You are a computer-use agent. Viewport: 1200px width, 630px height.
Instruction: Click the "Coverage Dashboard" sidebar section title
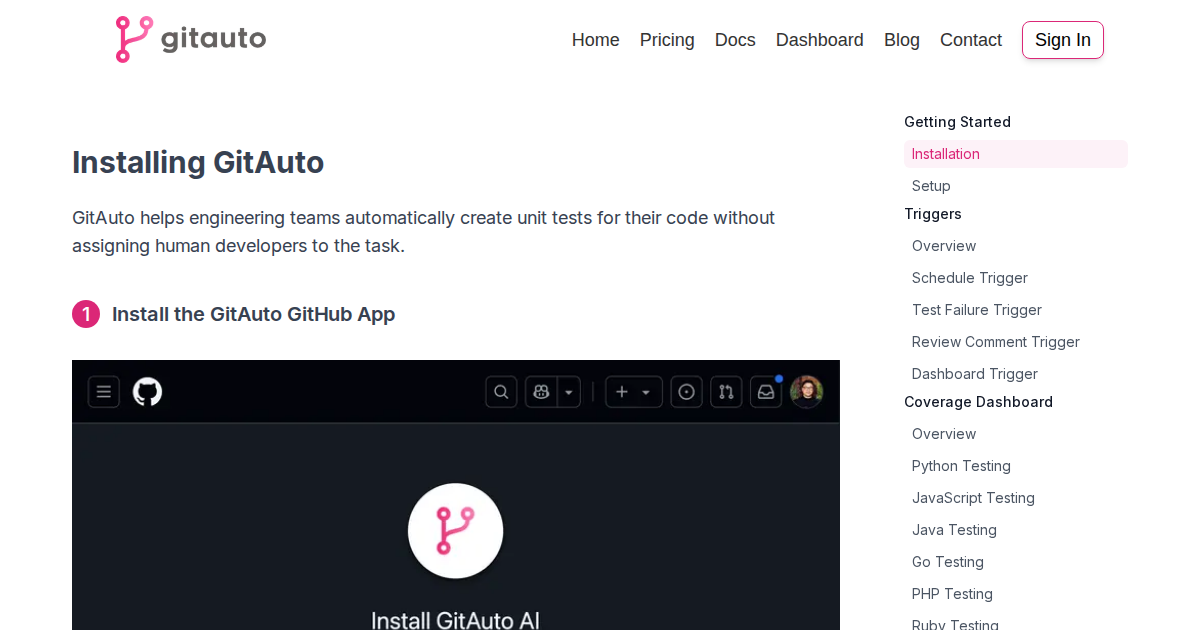tap(978, 402)
